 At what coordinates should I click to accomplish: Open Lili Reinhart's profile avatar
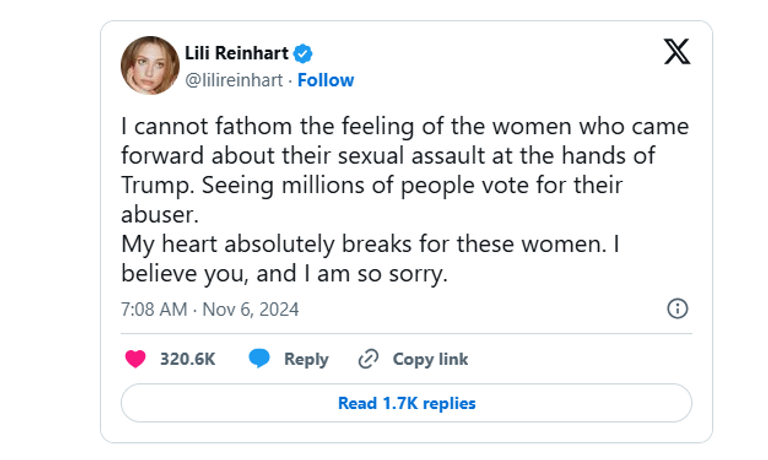[x=149, y=65]
